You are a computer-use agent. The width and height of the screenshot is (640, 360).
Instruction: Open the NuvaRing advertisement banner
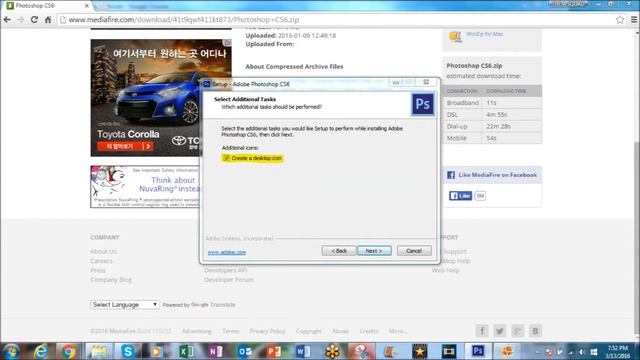(145, 187)
